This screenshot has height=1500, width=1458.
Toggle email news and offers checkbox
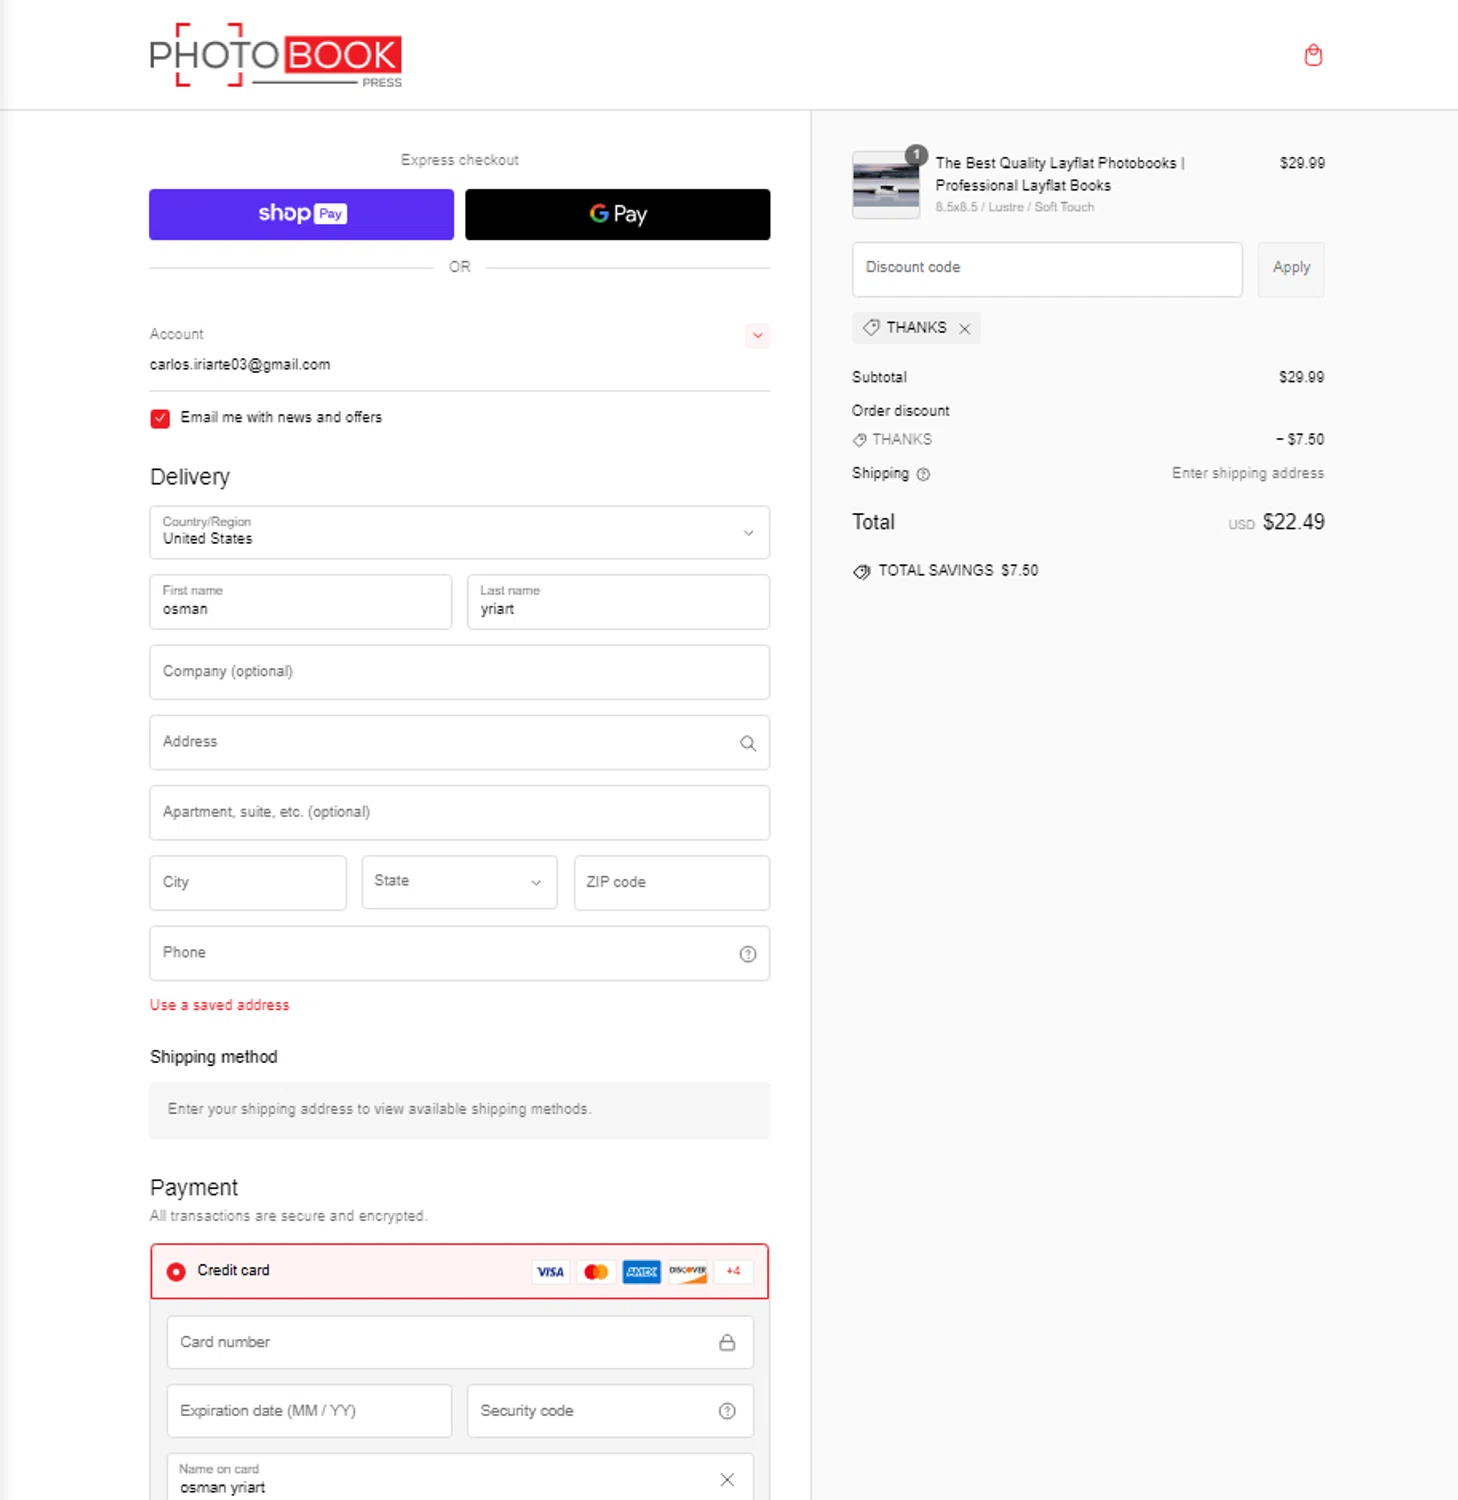(160, 418)
